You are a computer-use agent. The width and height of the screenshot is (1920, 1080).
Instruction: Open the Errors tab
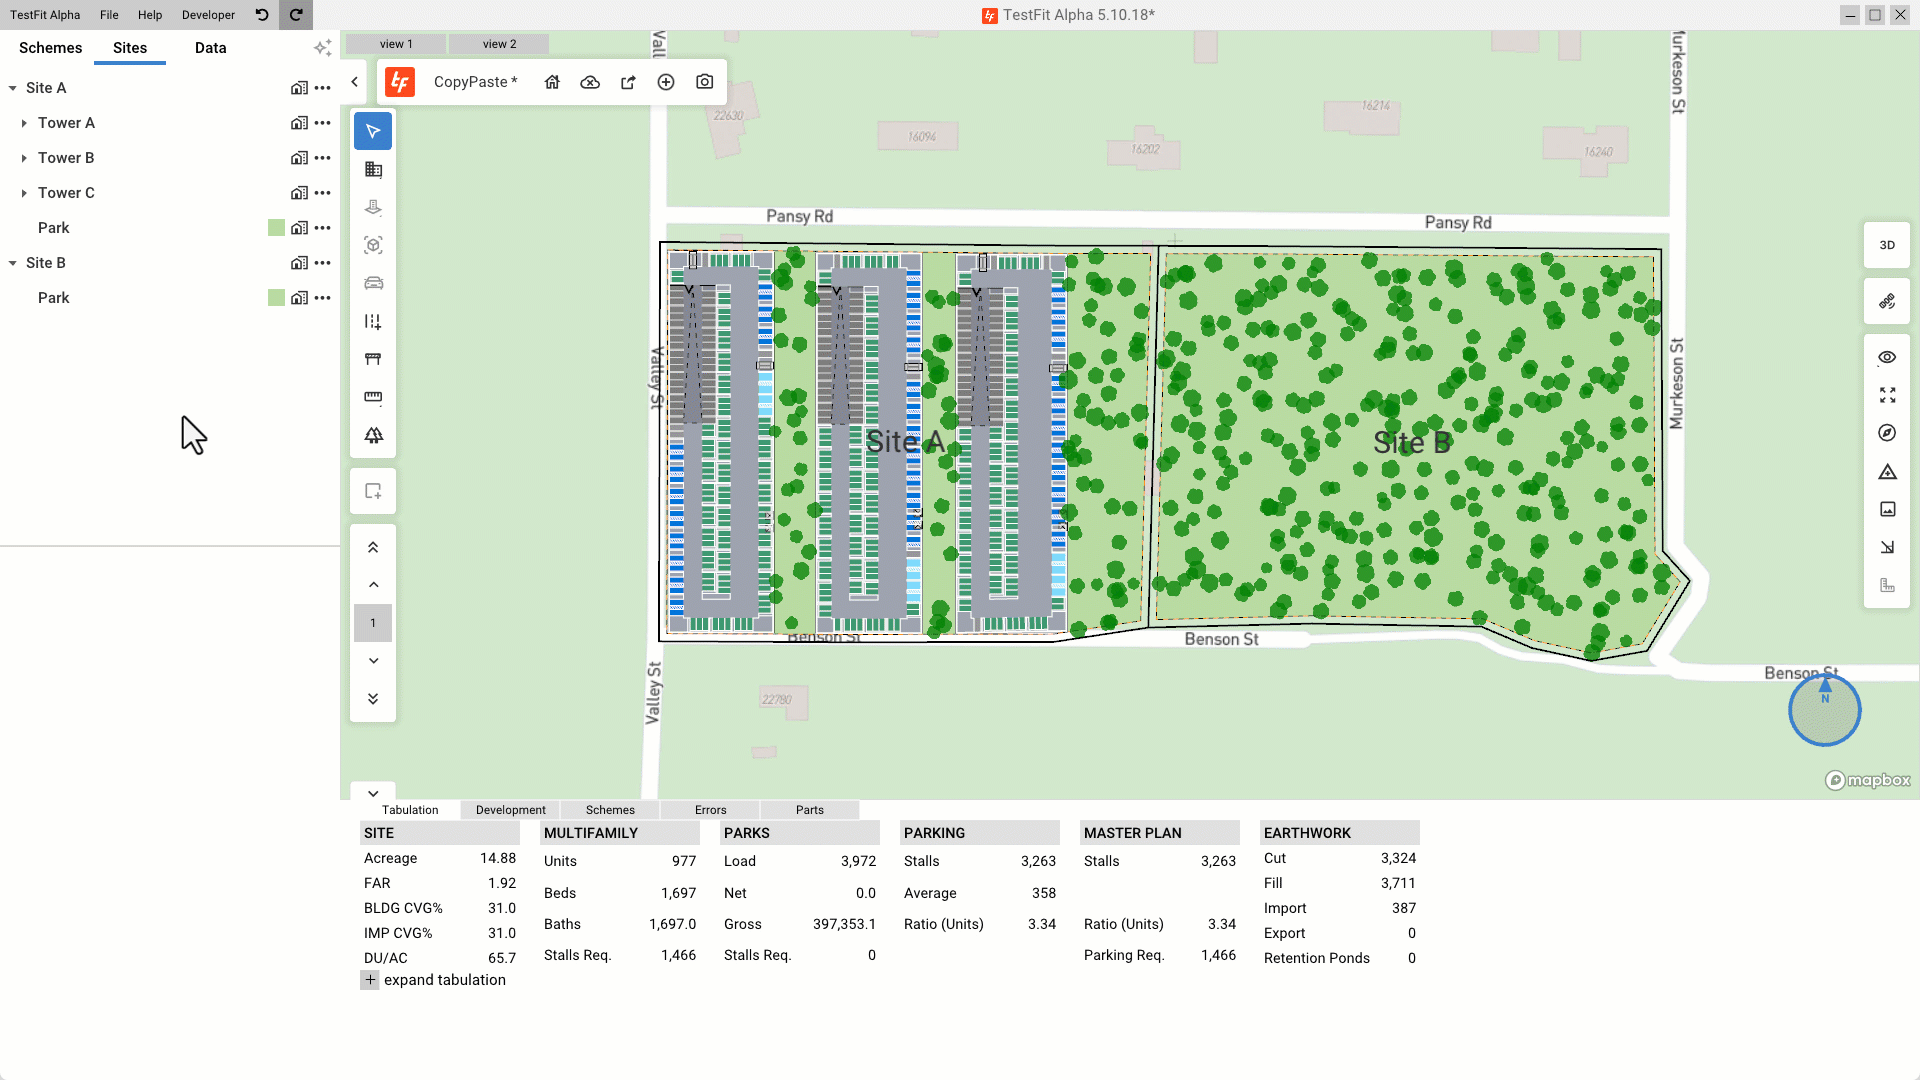(710, 810)
